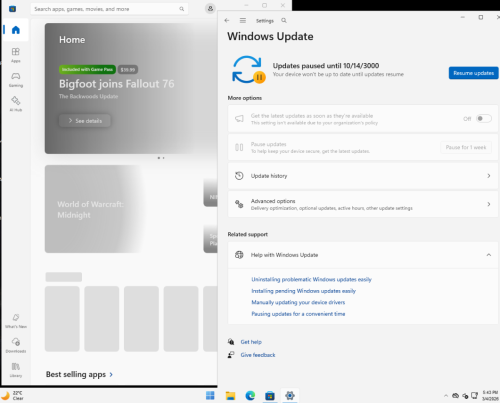500x403 pixels.
Task: Open the AI Hub sidebar icon
Action: [x=16, y=104]
